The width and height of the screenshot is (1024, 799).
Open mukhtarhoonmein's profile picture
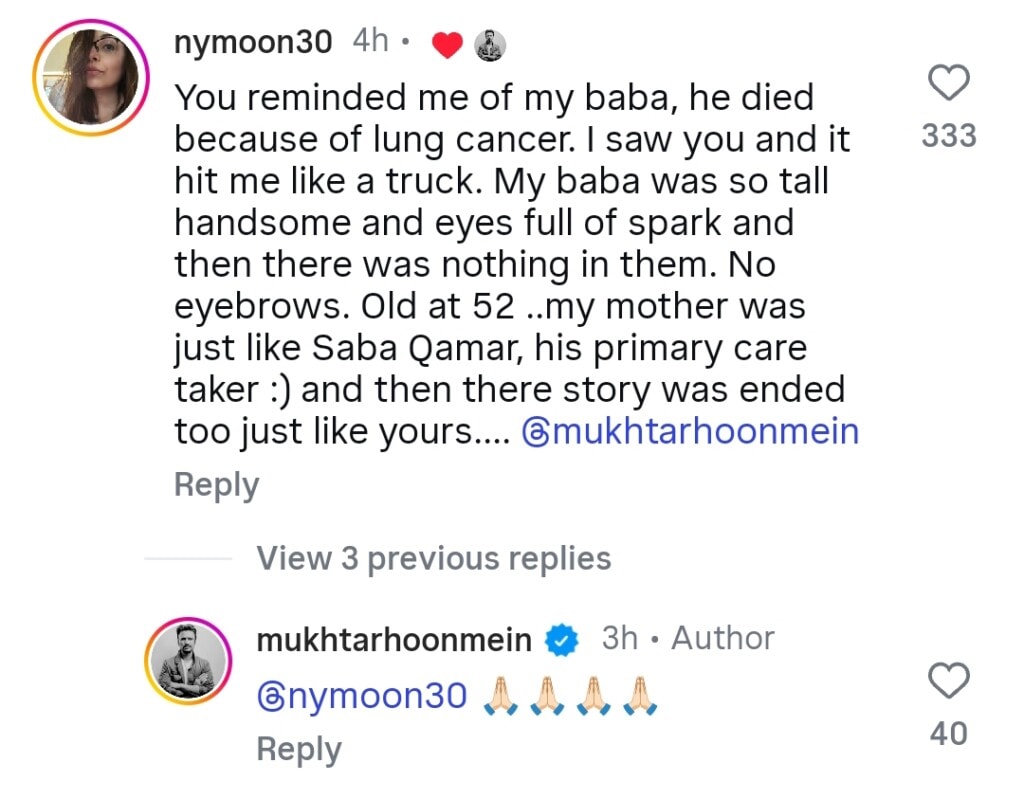pos(188,662)
